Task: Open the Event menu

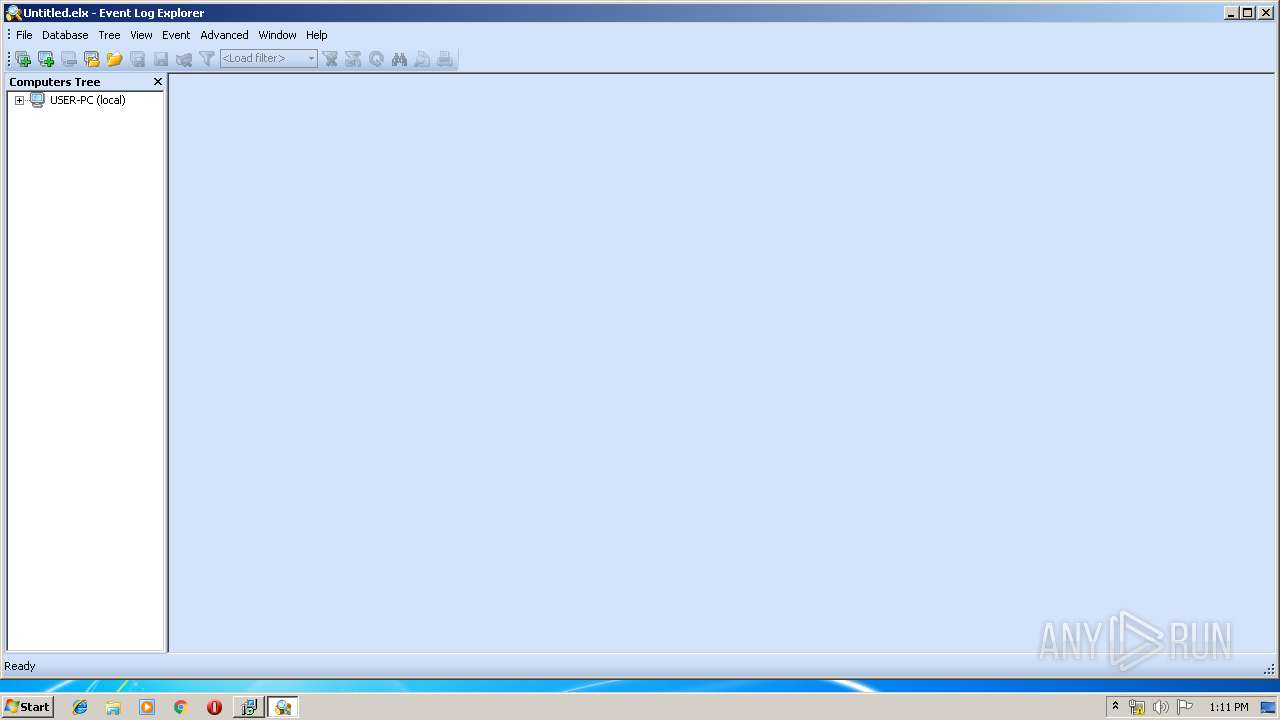Action: point(176,35)
